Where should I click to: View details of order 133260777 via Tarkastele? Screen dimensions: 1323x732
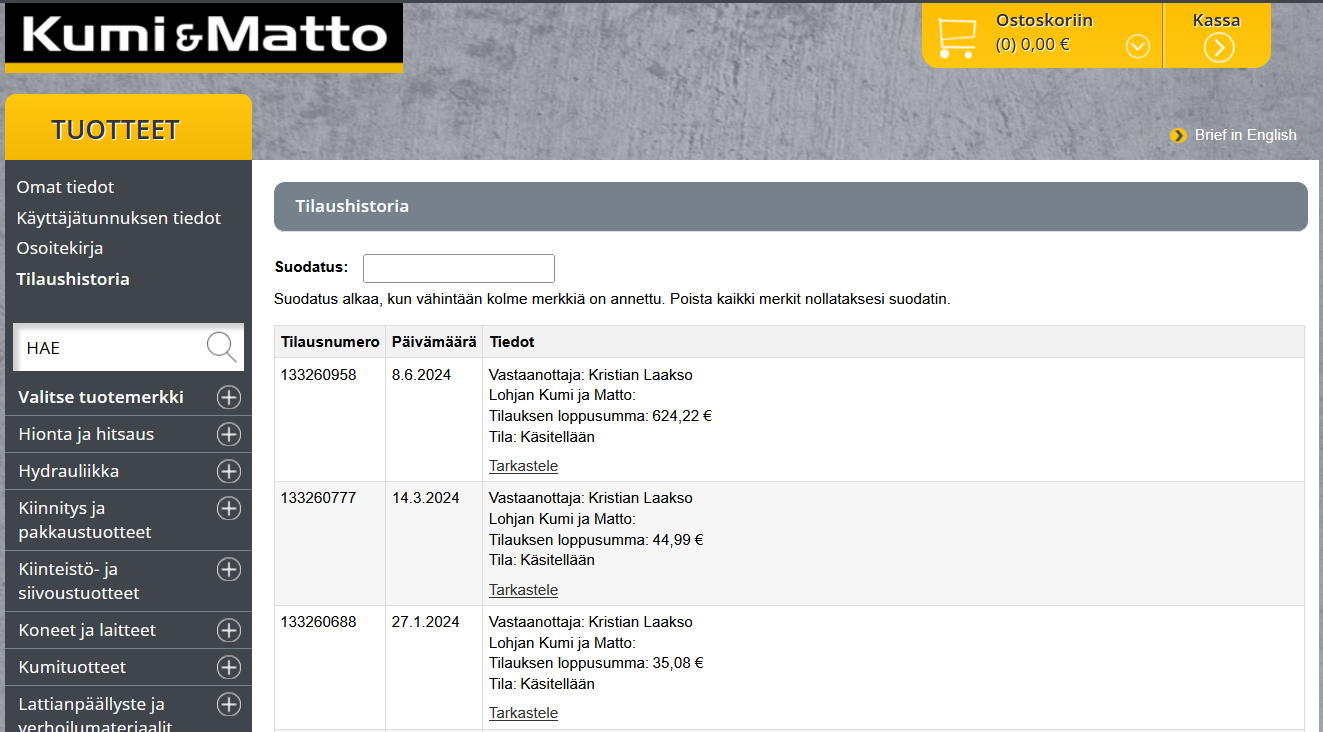coord(523,590)
